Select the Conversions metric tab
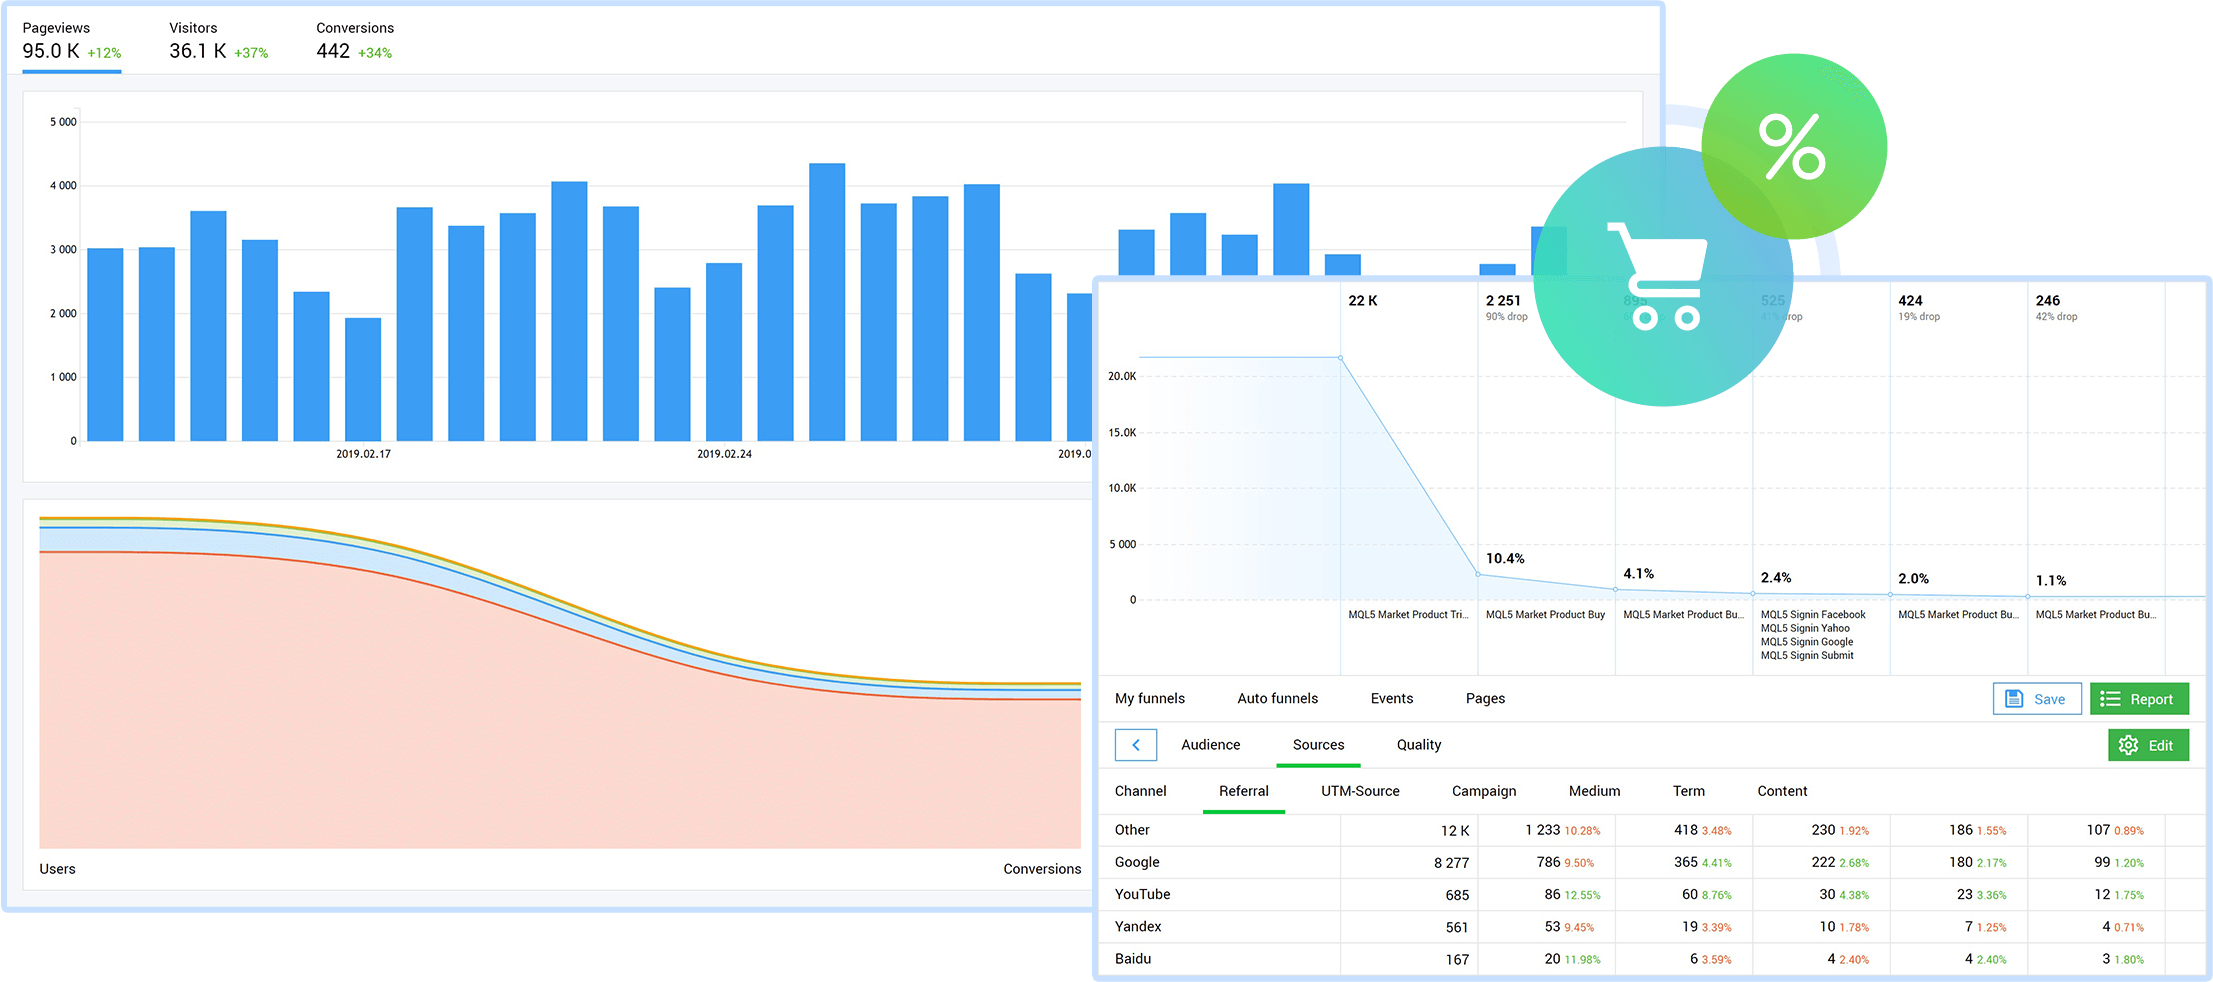Viewport: 2213px width, 982px height. pyautogui.click(x=355, y=41)
